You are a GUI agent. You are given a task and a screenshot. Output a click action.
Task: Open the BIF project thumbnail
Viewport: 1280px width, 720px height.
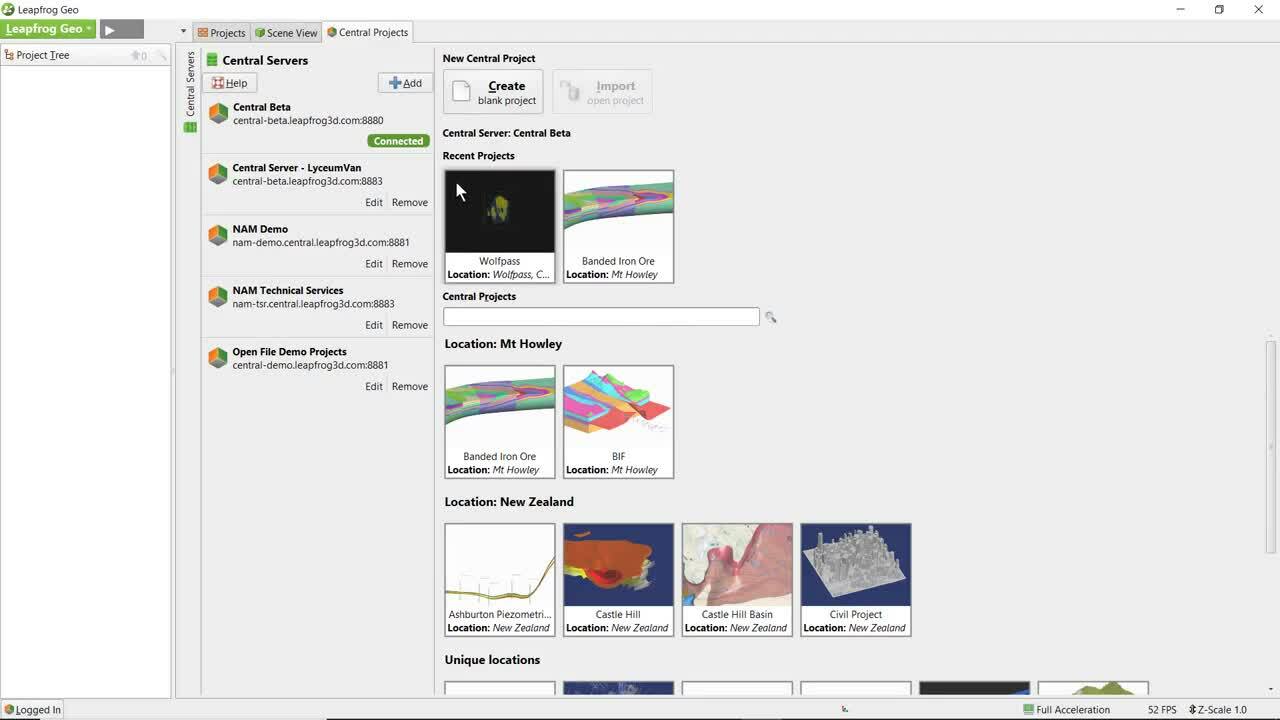click(x=618, y=421)
